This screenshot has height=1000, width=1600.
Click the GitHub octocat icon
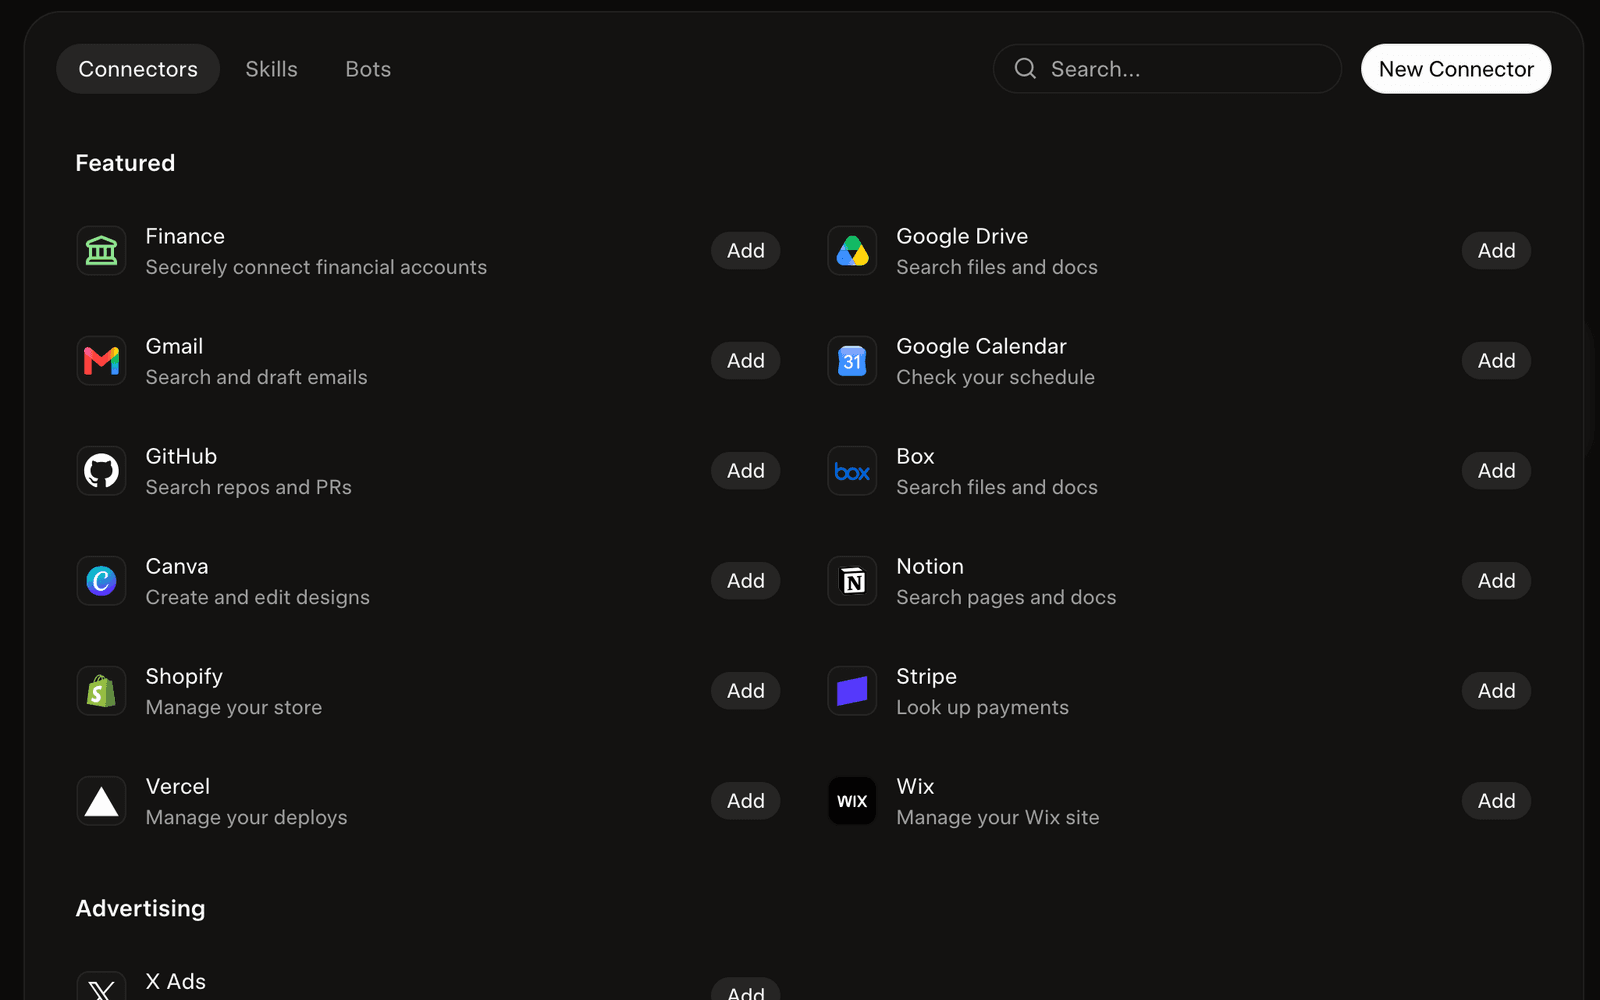[101, 471]
